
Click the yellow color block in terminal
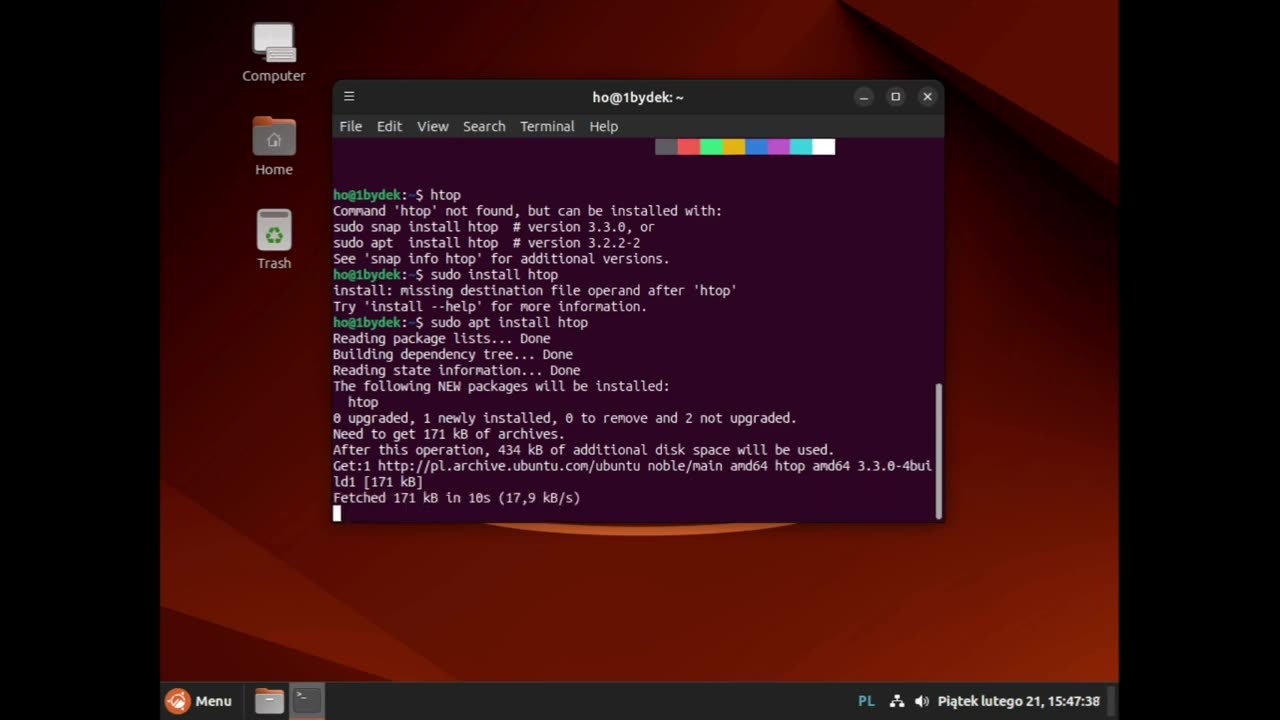point(734,147)
